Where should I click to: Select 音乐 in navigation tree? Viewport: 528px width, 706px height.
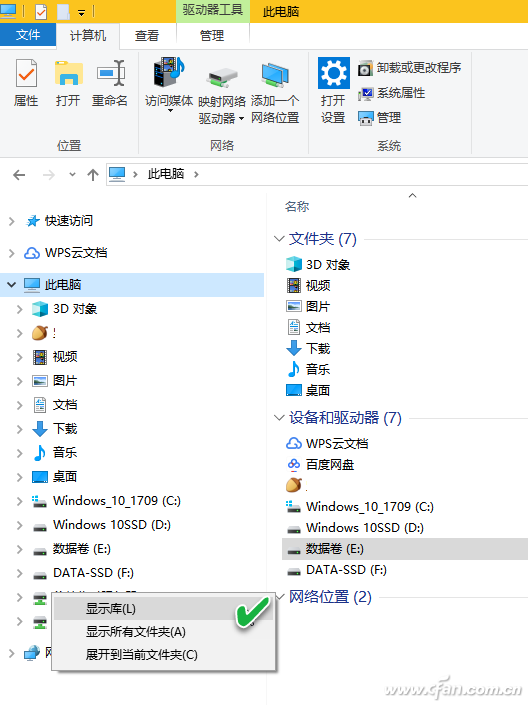click(65, 453)
